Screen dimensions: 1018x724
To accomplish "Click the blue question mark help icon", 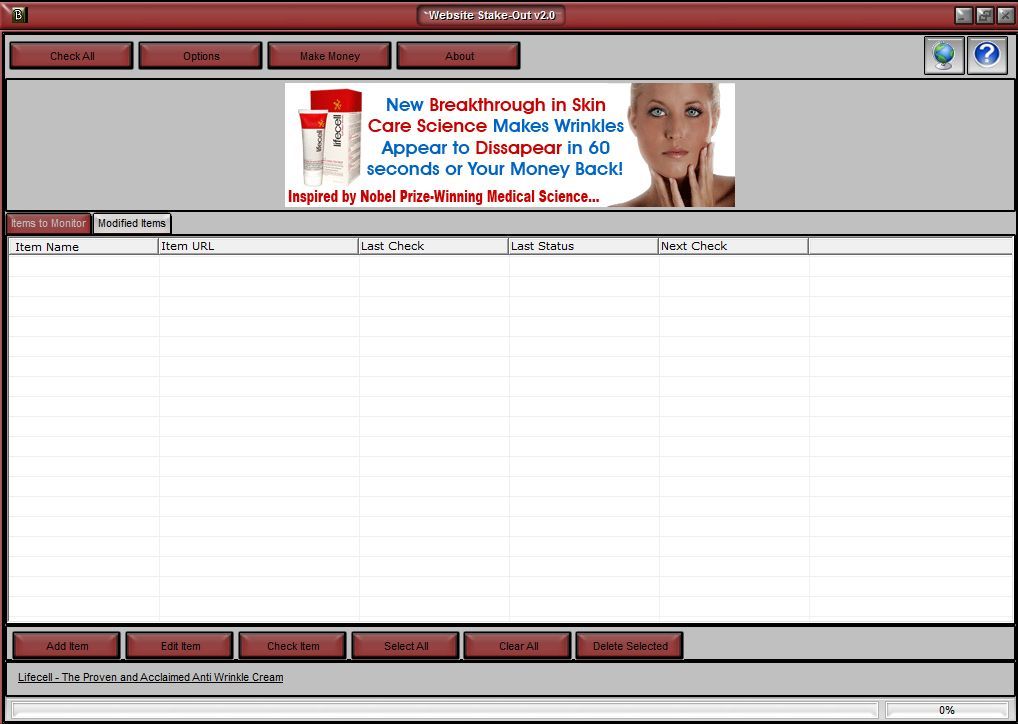I will pyautogui.click(x=987, y=55).
